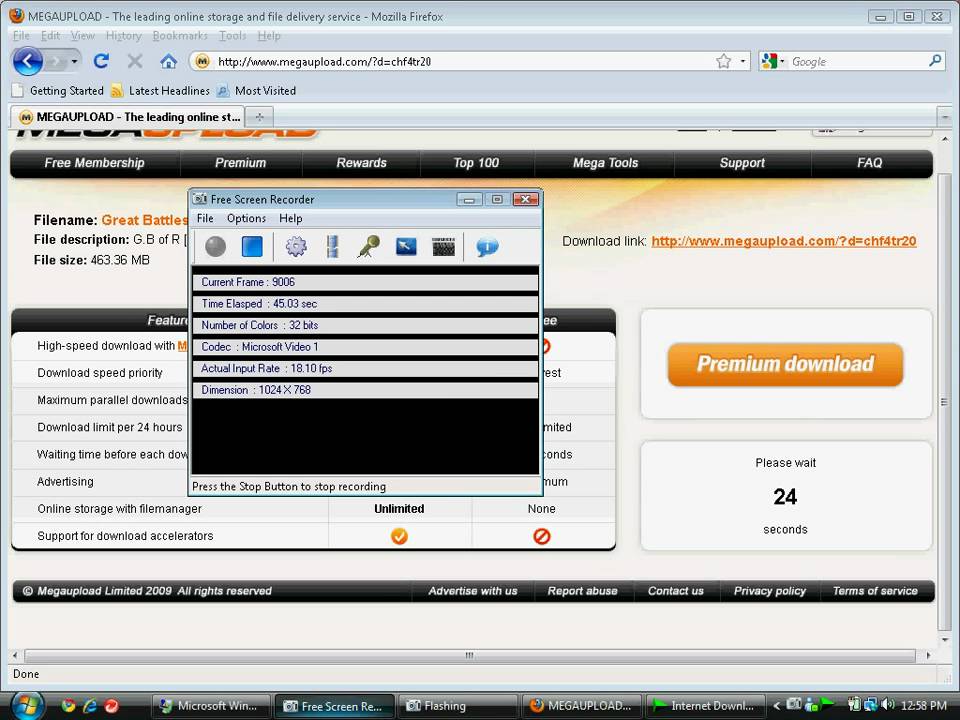The image size is (960, 720).
Task: Open Premium nav item on Megaupload
Action: (241, 163)
